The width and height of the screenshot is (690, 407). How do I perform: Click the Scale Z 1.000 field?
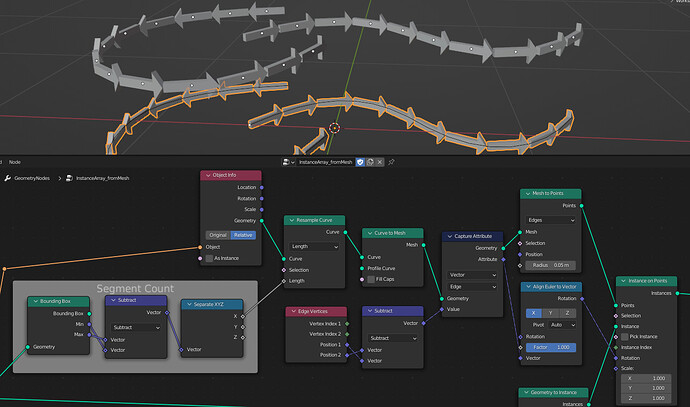646,398
